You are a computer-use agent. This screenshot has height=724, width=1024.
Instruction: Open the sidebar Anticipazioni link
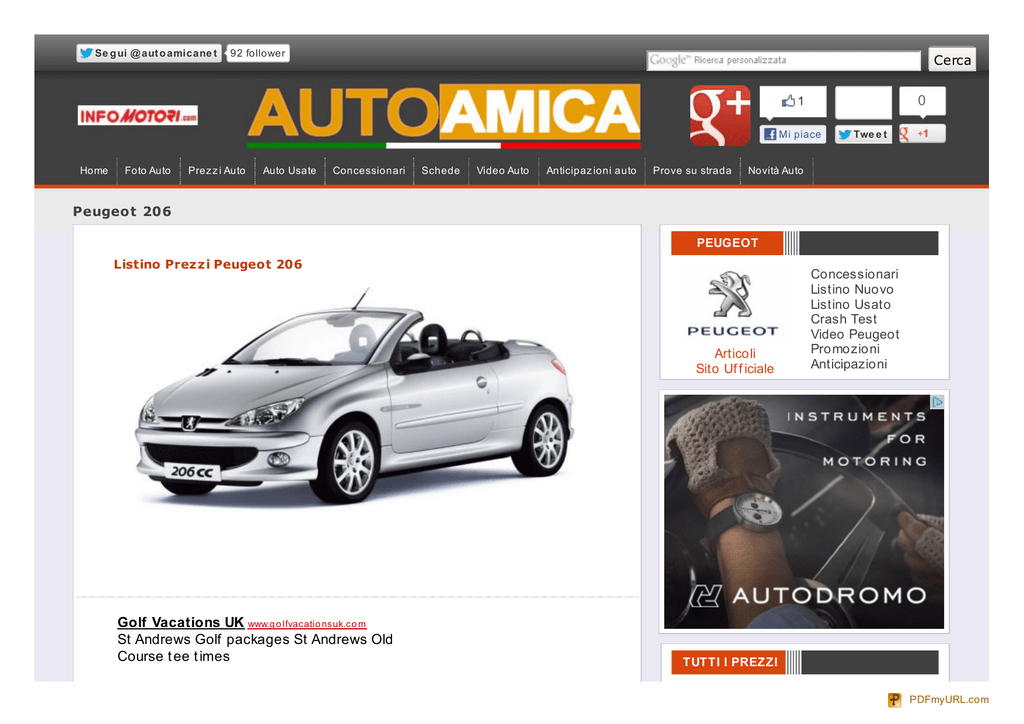coord(848,364)
